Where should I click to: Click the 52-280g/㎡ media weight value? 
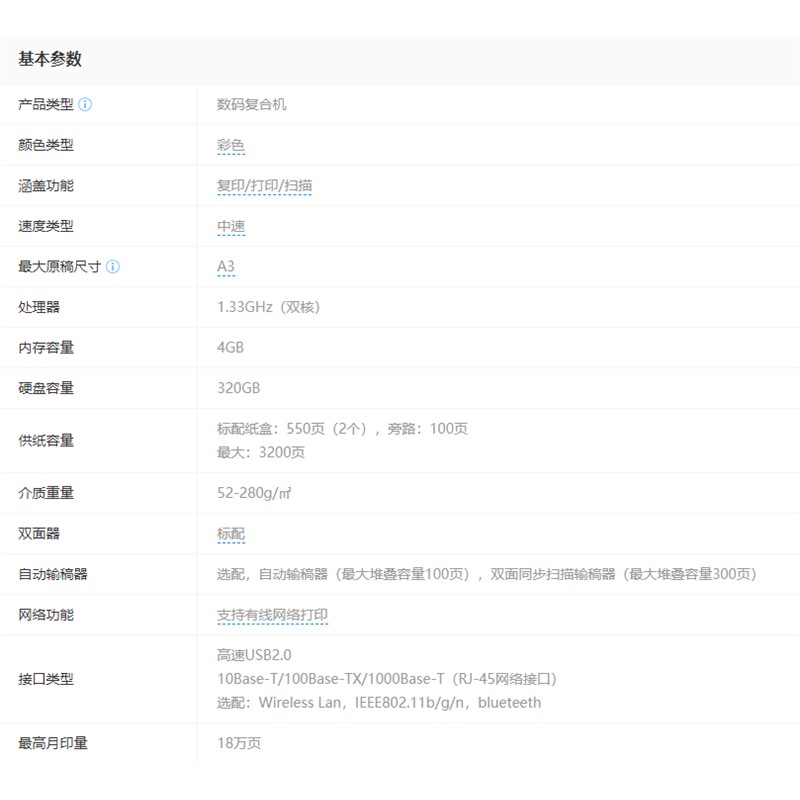tap(254, 493)
